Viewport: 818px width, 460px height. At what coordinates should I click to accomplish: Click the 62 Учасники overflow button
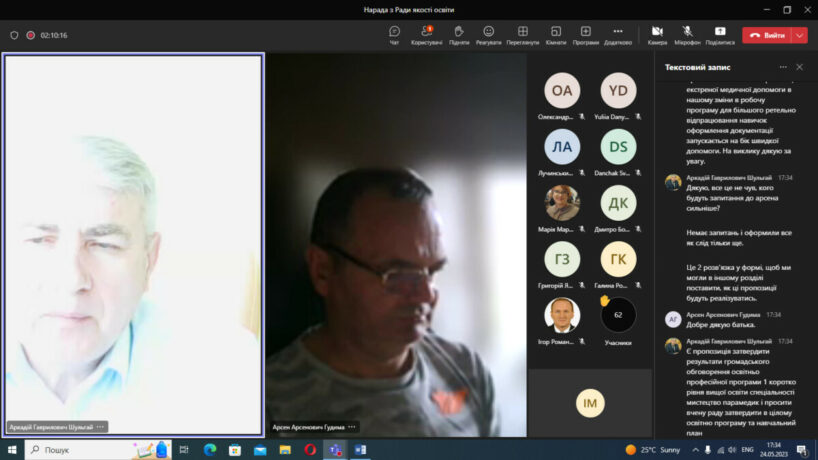618,315
